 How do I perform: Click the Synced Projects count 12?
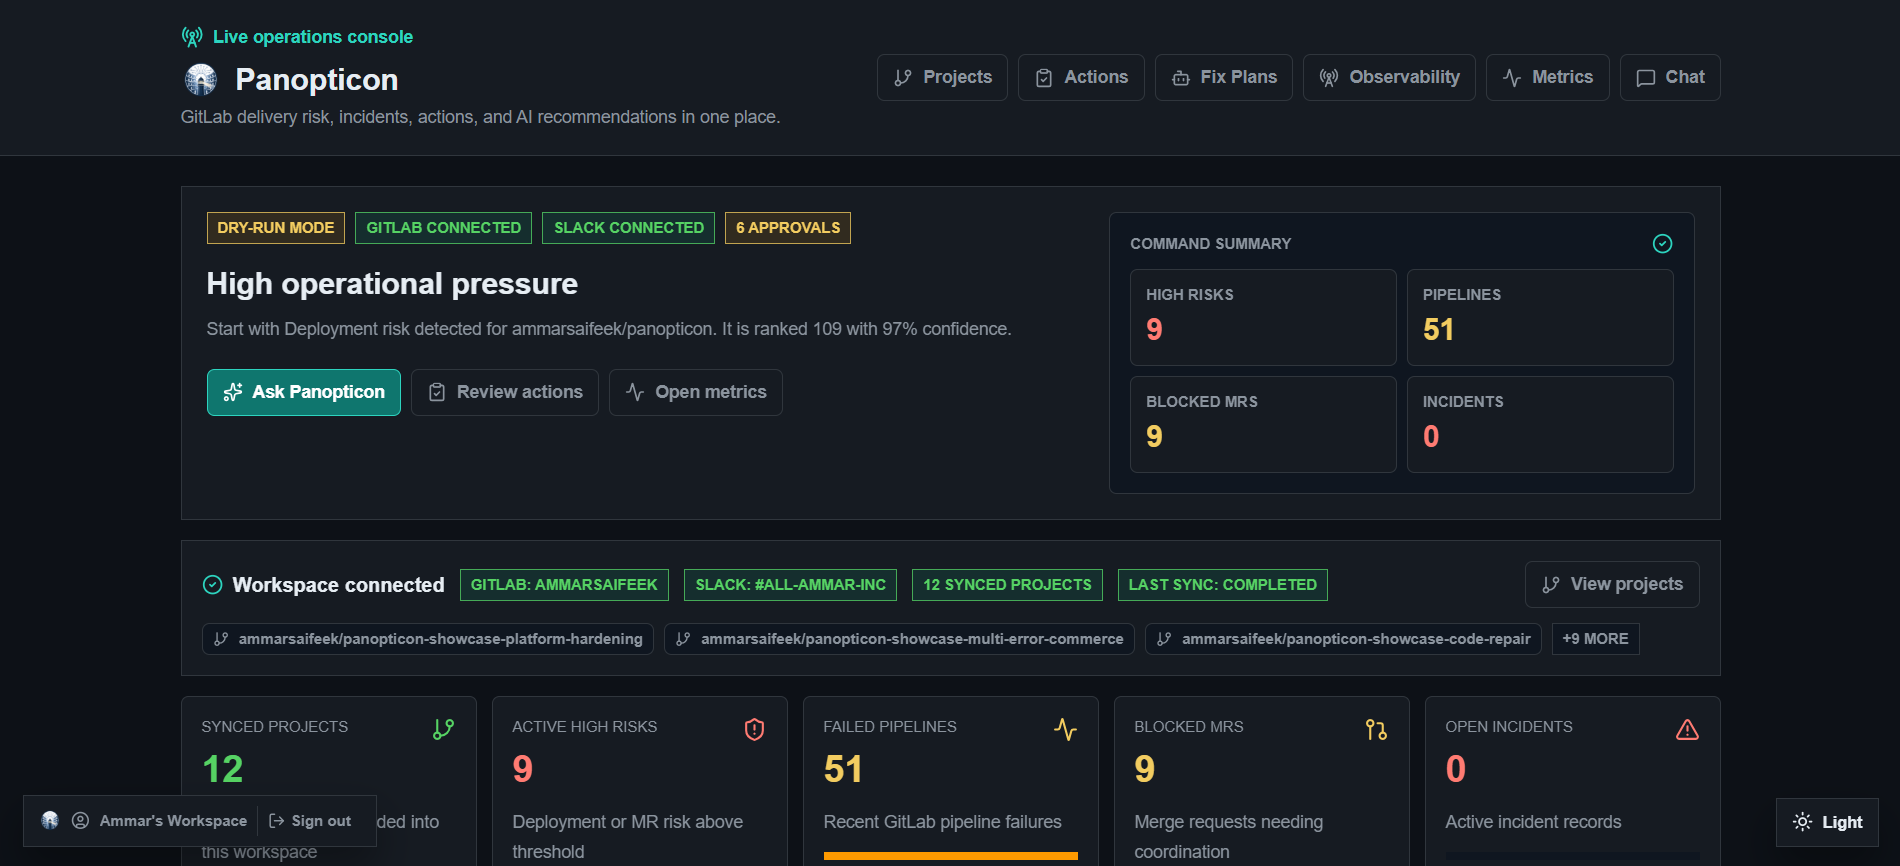(222, 769)
